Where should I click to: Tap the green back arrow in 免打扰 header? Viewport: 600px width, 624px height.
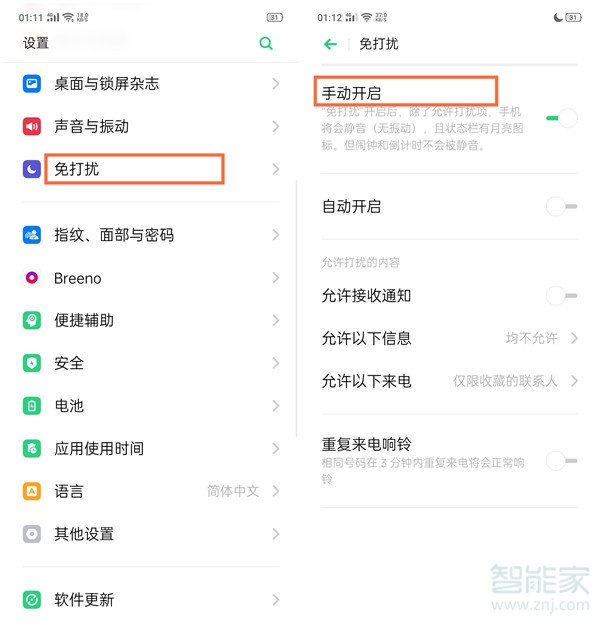click(x=330, y=44)
